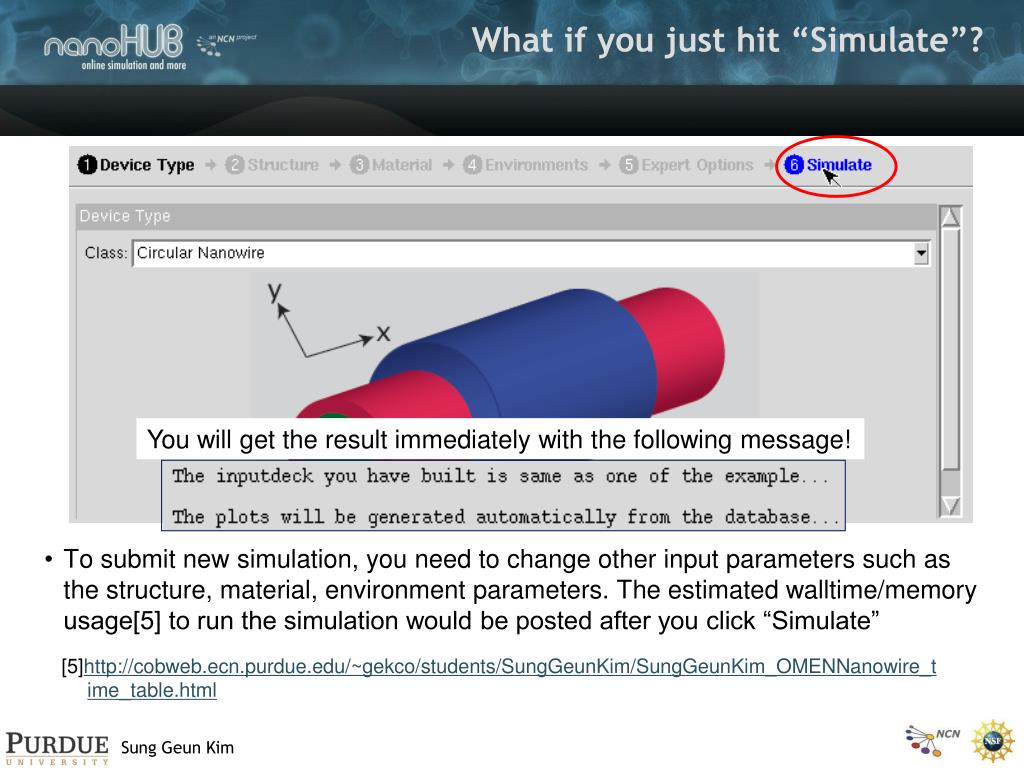Click the 'Class:' label
The width and height of the screenshot is (1024, 768).
[106, 253]
